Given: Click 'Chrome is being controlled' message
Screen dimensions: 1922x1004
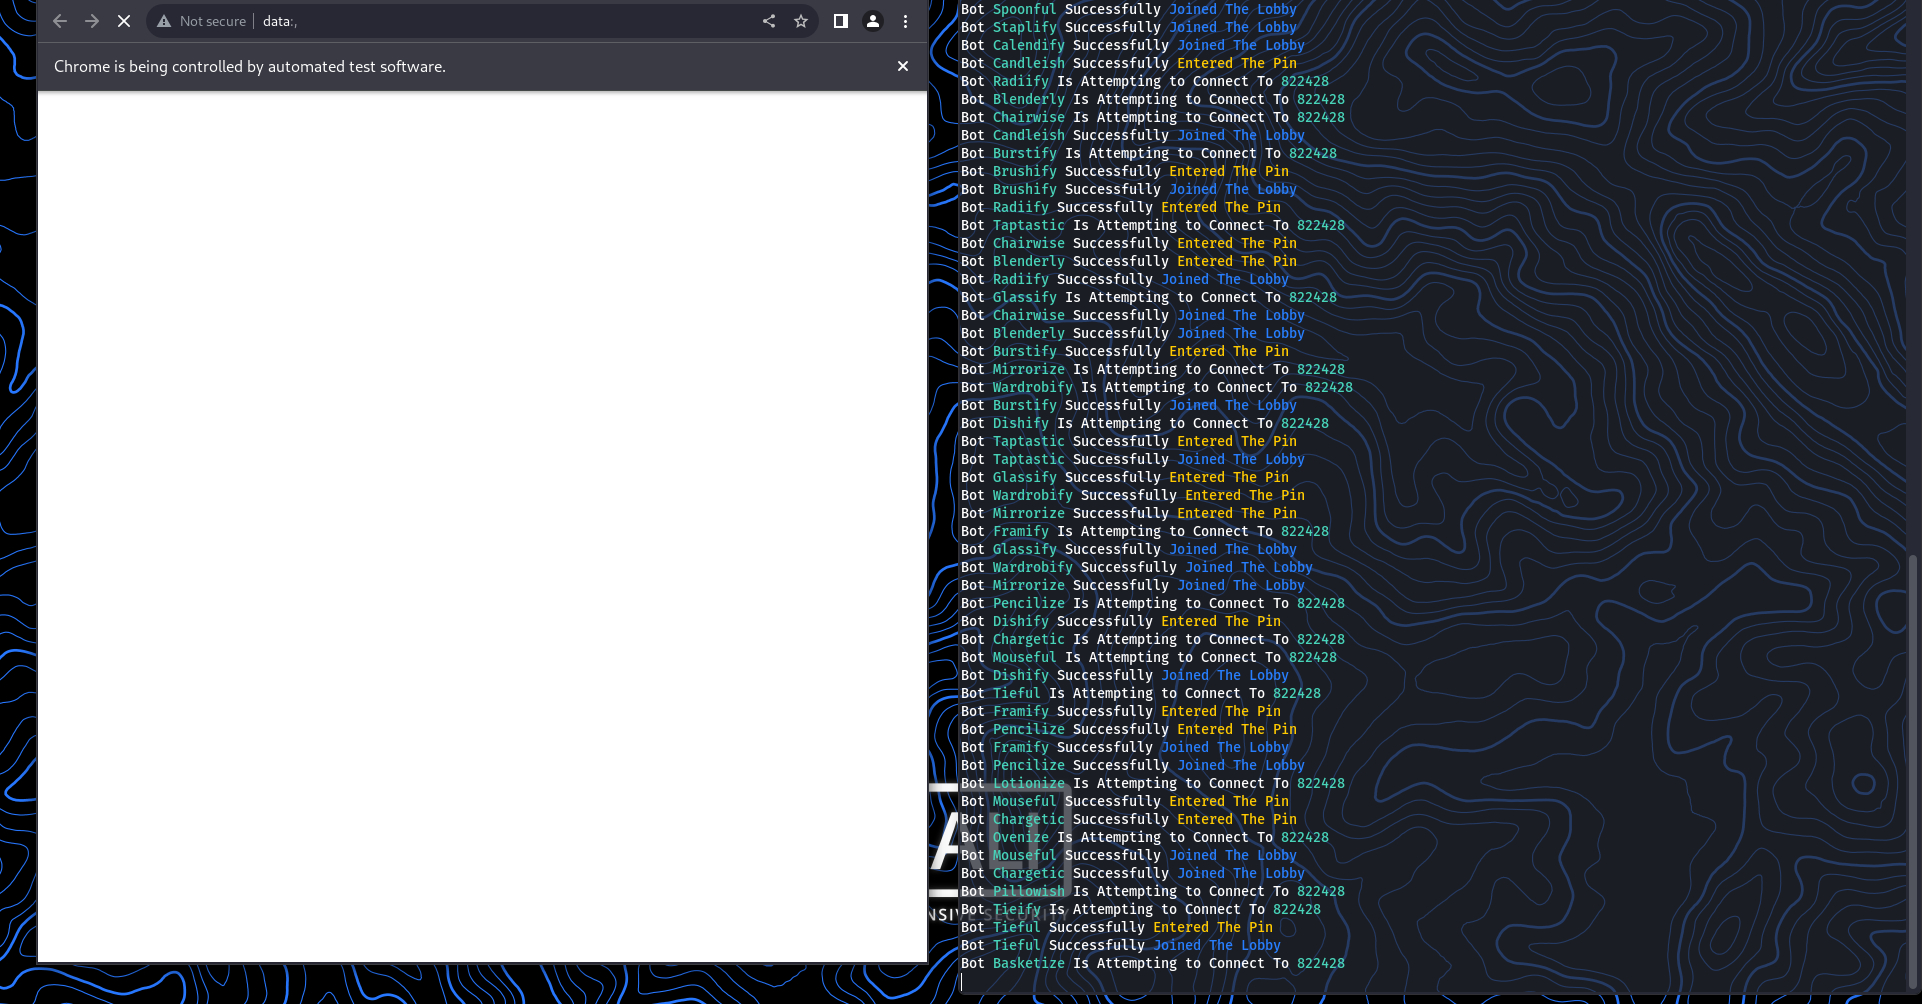Looking at the screenshot, I should pyautogui.click(x=250, y=66).
